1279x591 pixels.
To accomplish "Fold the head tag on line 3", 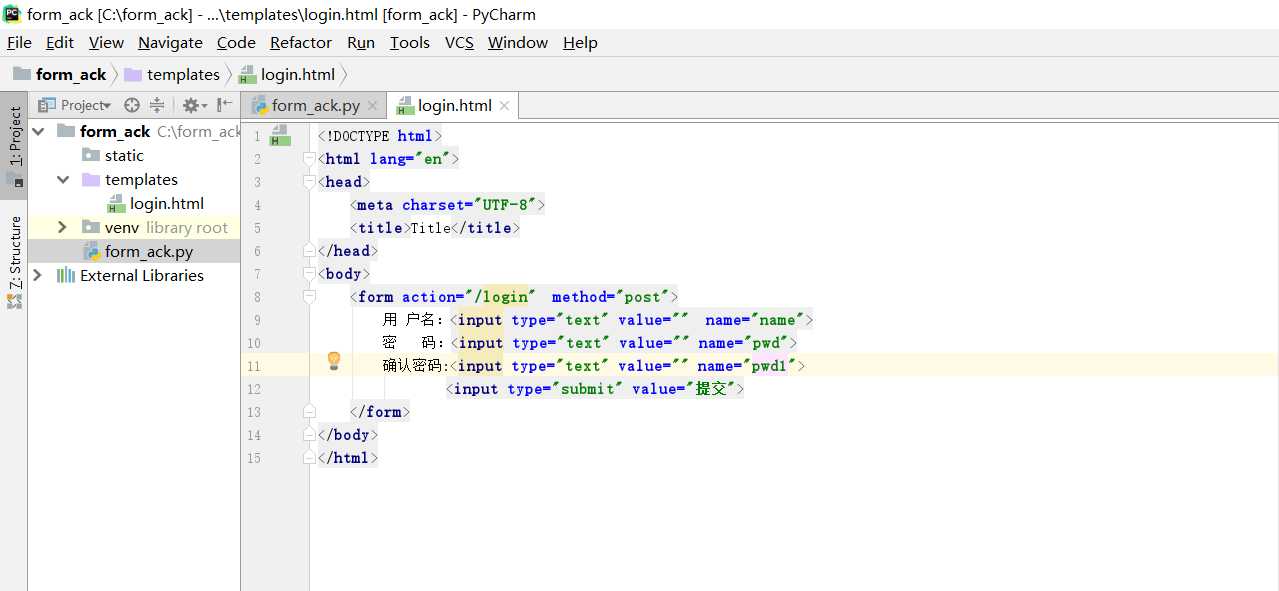I will tap(309, 181).
